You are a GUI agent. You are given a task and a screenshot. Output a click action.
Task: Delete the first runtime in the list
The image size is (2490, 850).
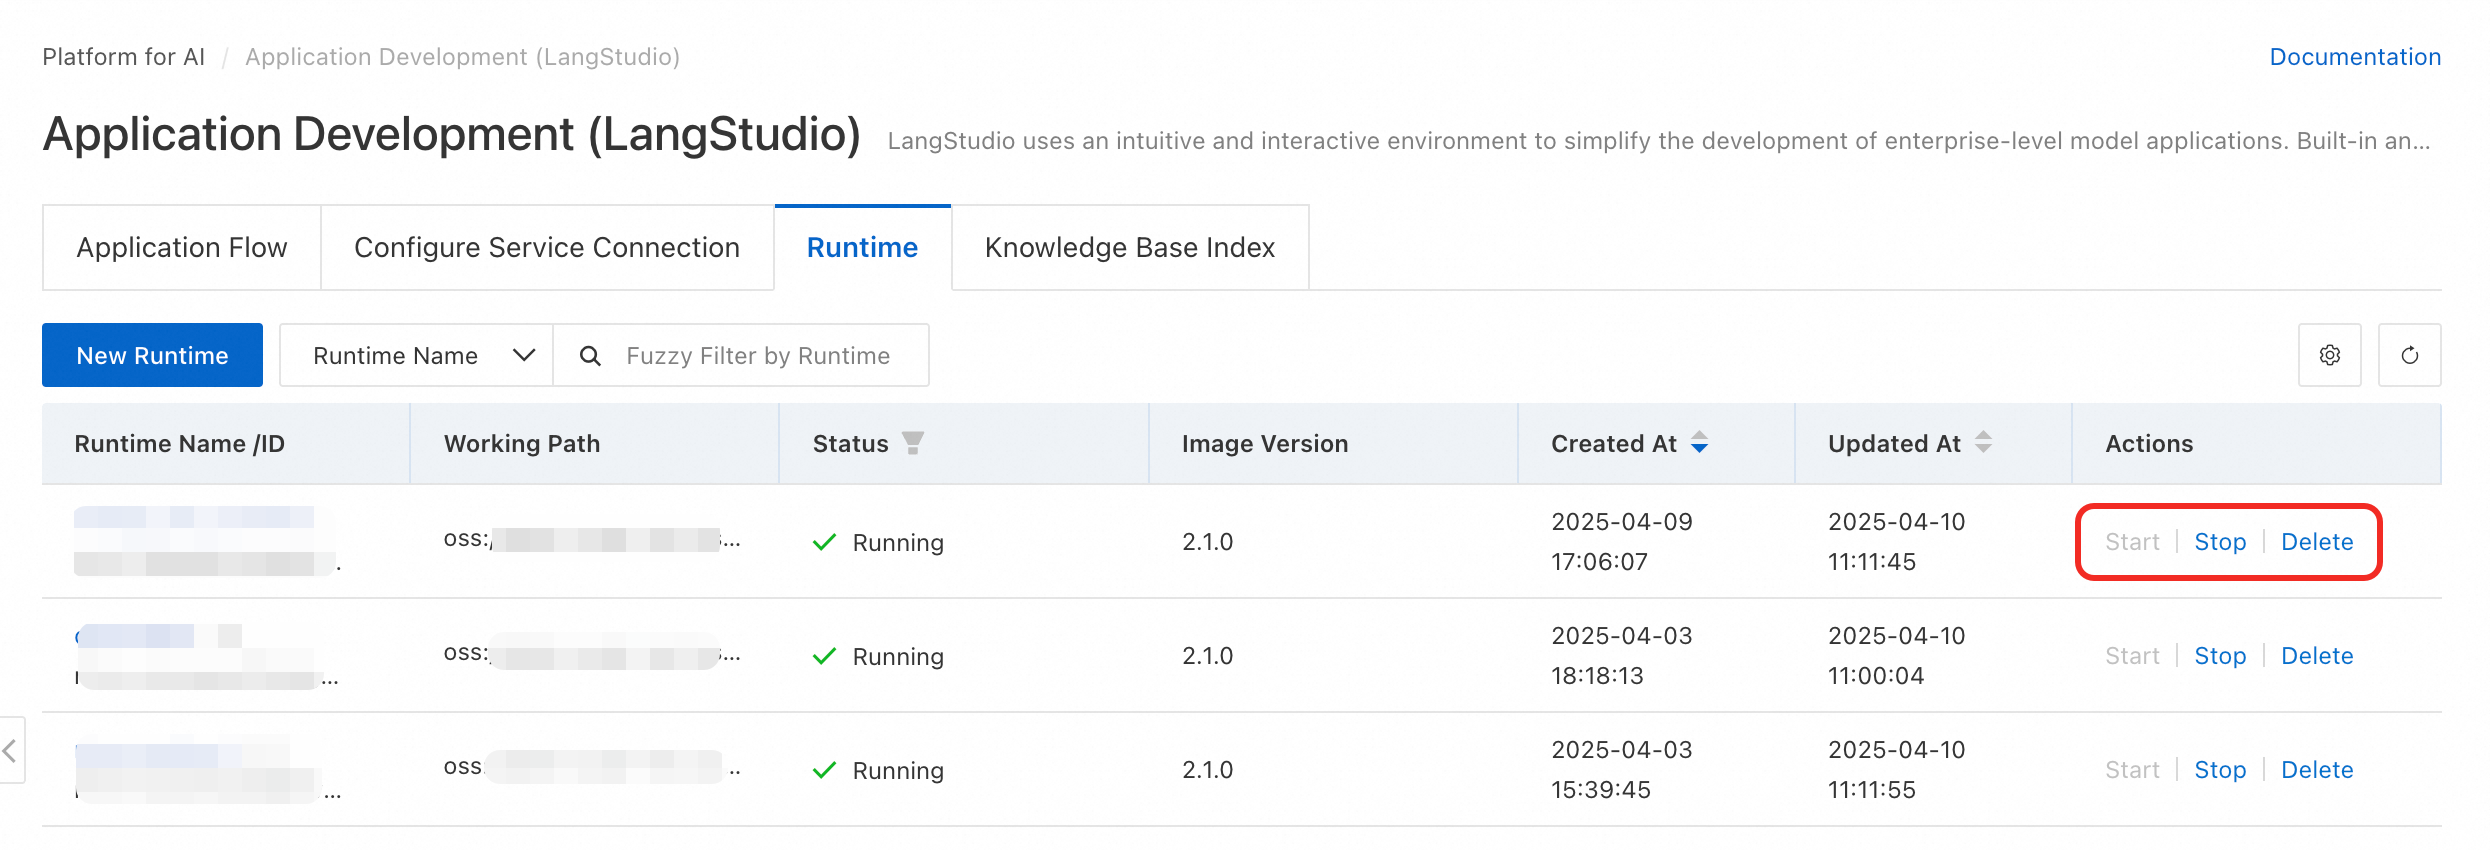coord(2316,542)
